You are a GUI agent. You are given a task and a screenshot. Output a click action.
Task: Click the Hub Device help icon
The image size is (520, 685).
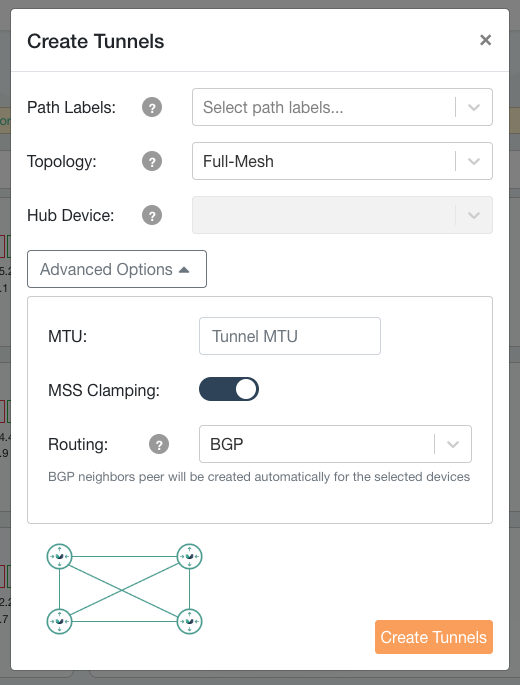152,215
